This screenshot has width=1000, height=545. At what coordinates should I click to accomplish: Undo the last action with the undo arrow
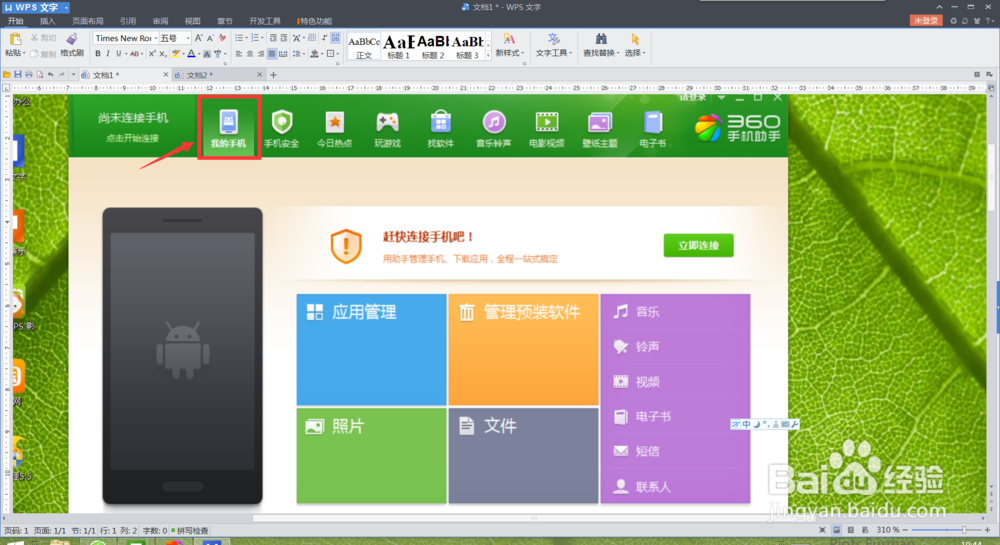pos(50,75)
